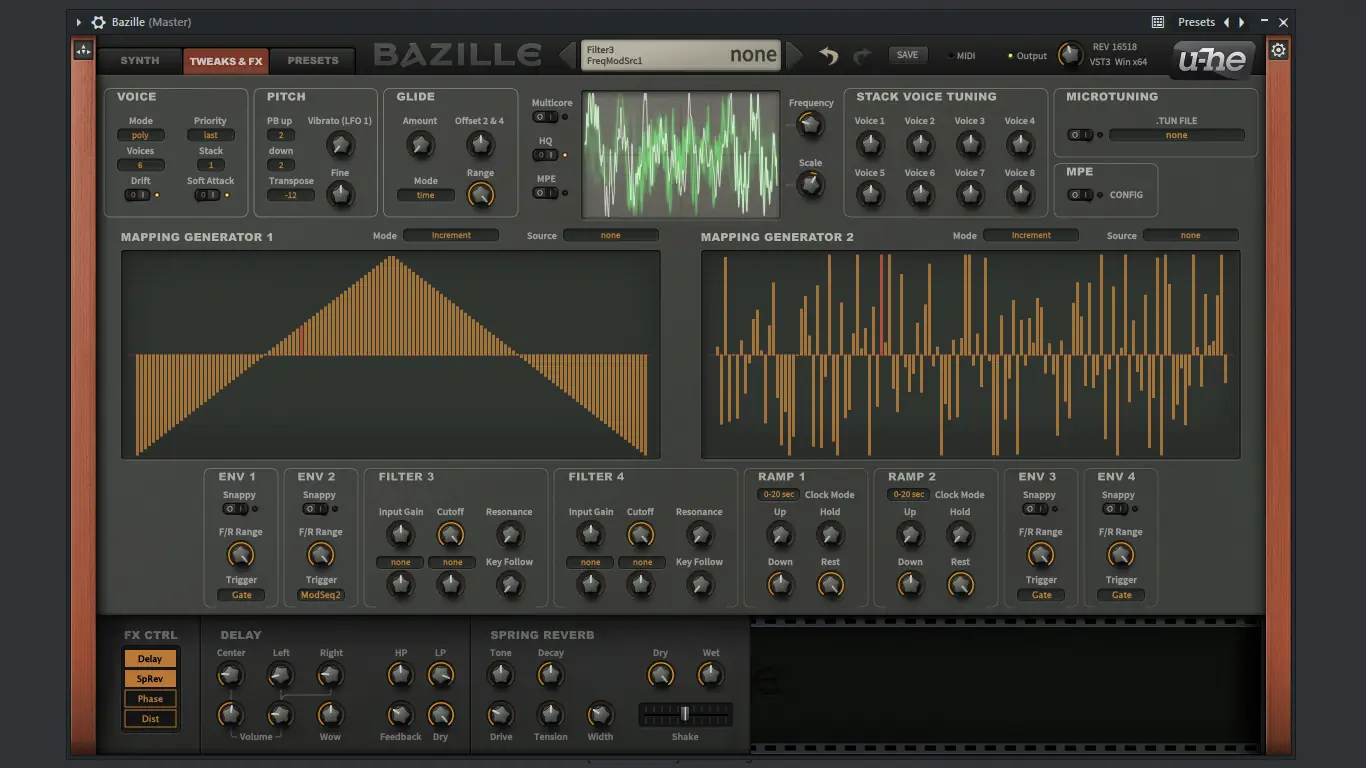Click the Mapping Generator 2 graph

point(971,354)
